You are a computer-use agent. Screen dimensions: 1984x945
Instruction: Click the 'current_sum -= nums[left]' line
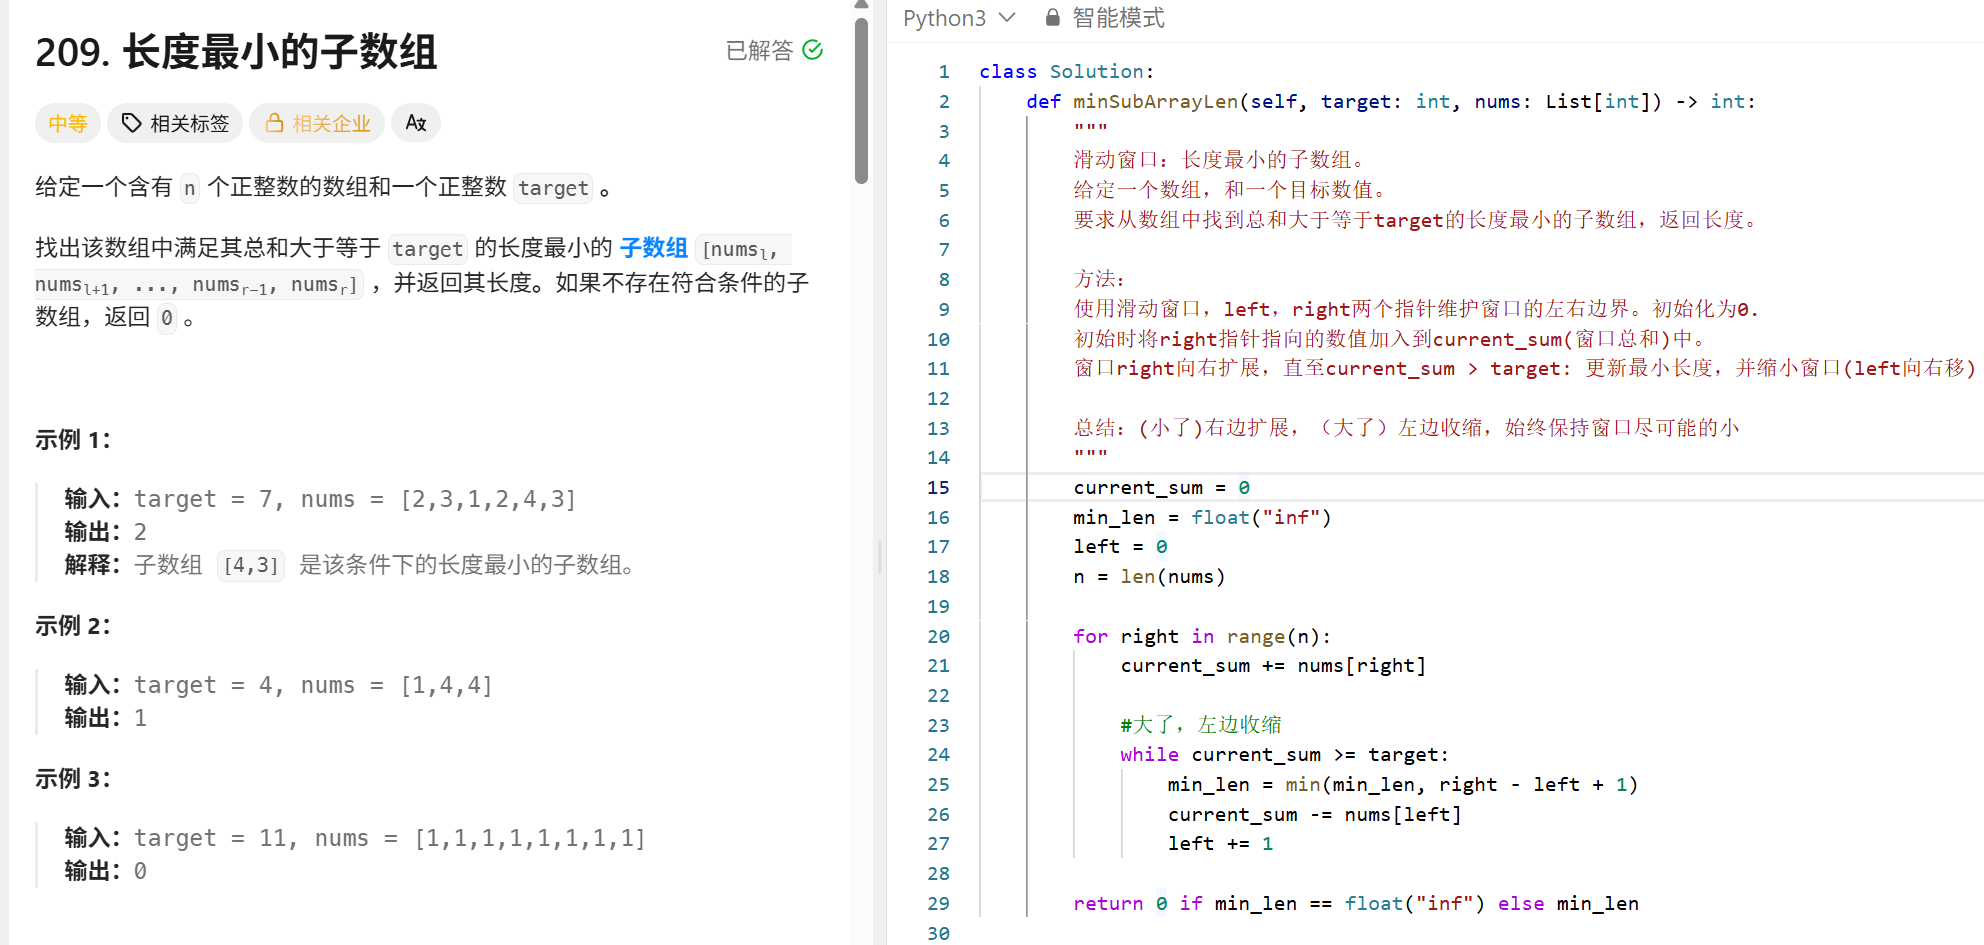coord(1315,814)
